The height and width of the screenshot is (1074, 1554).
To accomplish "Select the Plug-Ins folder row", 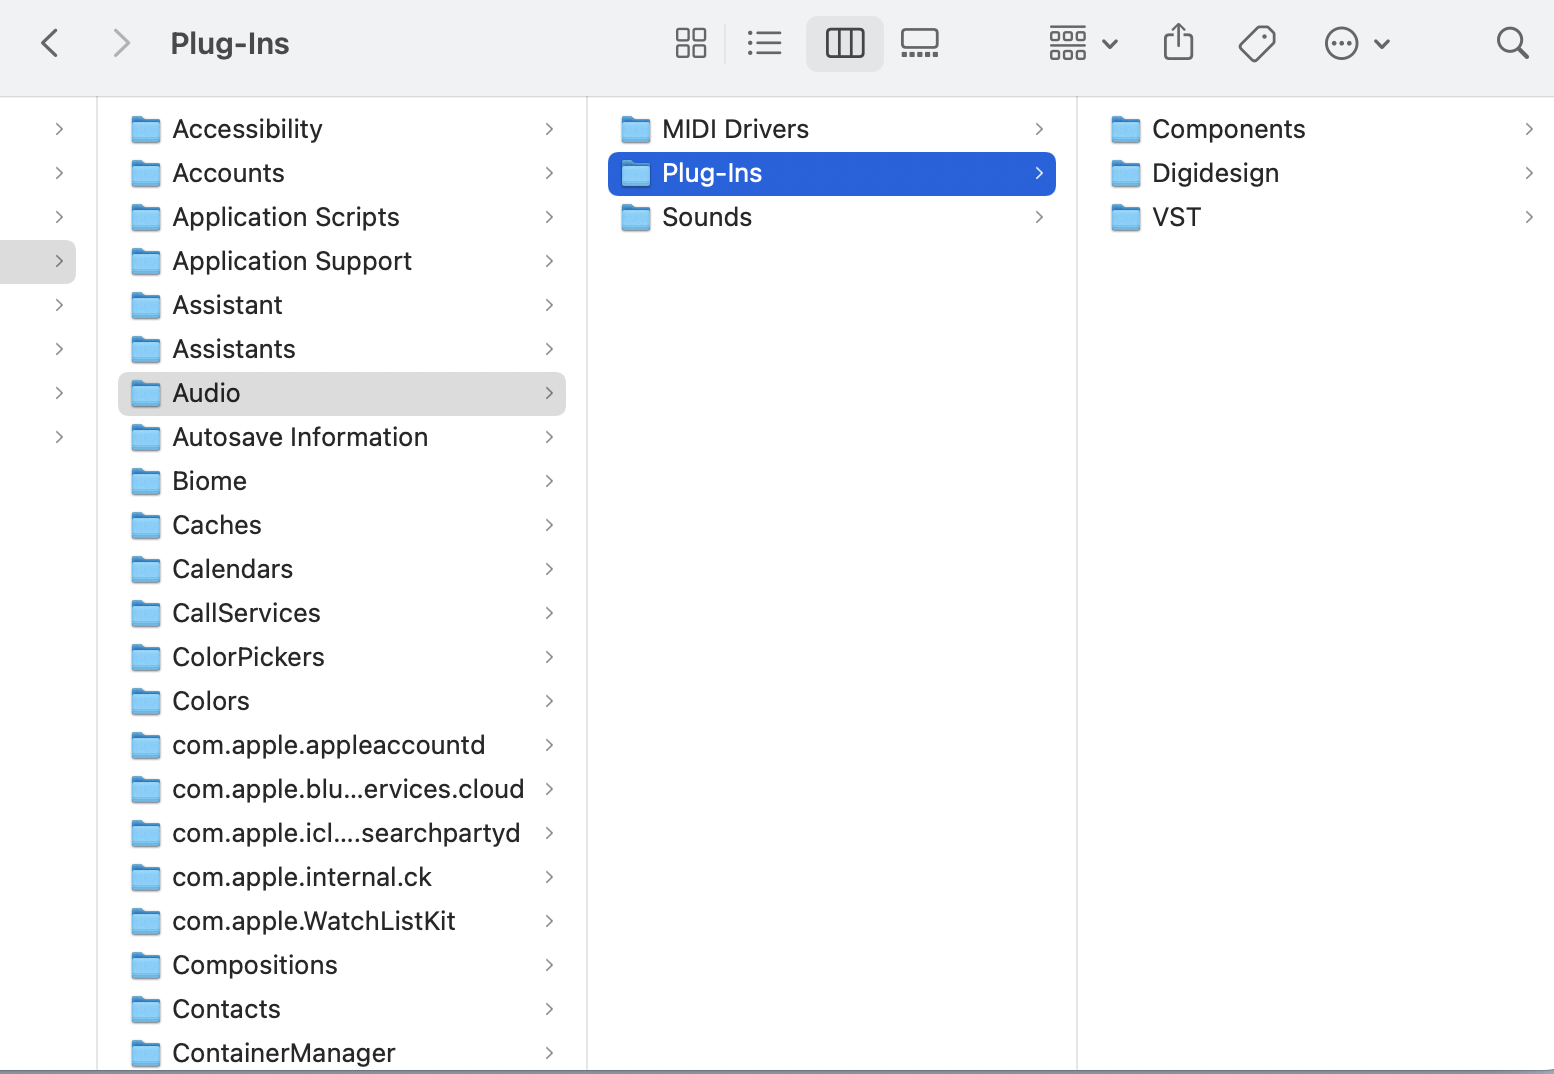I will coord(832,173).
